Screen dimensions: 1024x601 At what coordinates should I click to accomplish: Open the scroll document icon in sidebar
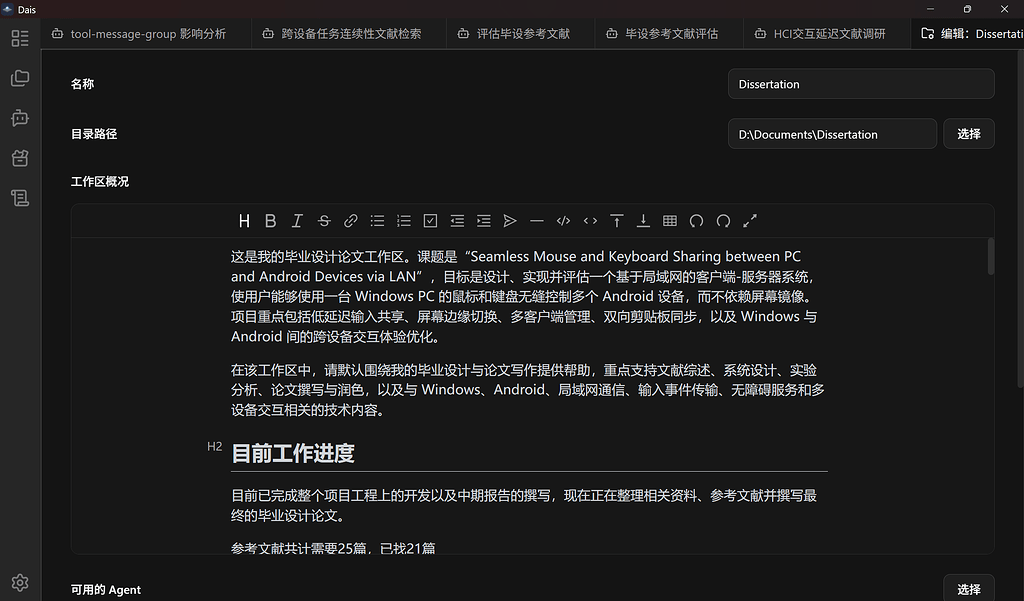point(20,198)
